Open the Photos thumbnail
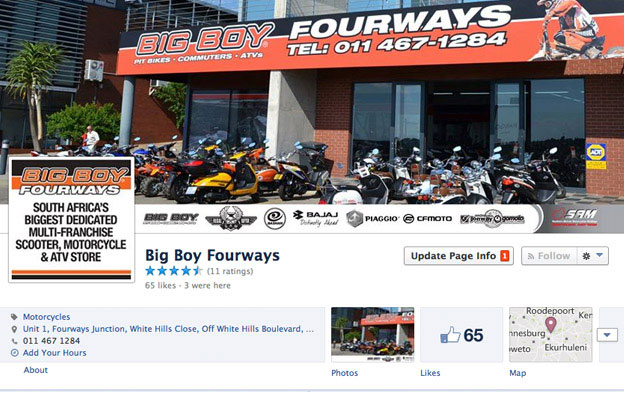Viewport: 624px width, 400px height. click(372, 334)
